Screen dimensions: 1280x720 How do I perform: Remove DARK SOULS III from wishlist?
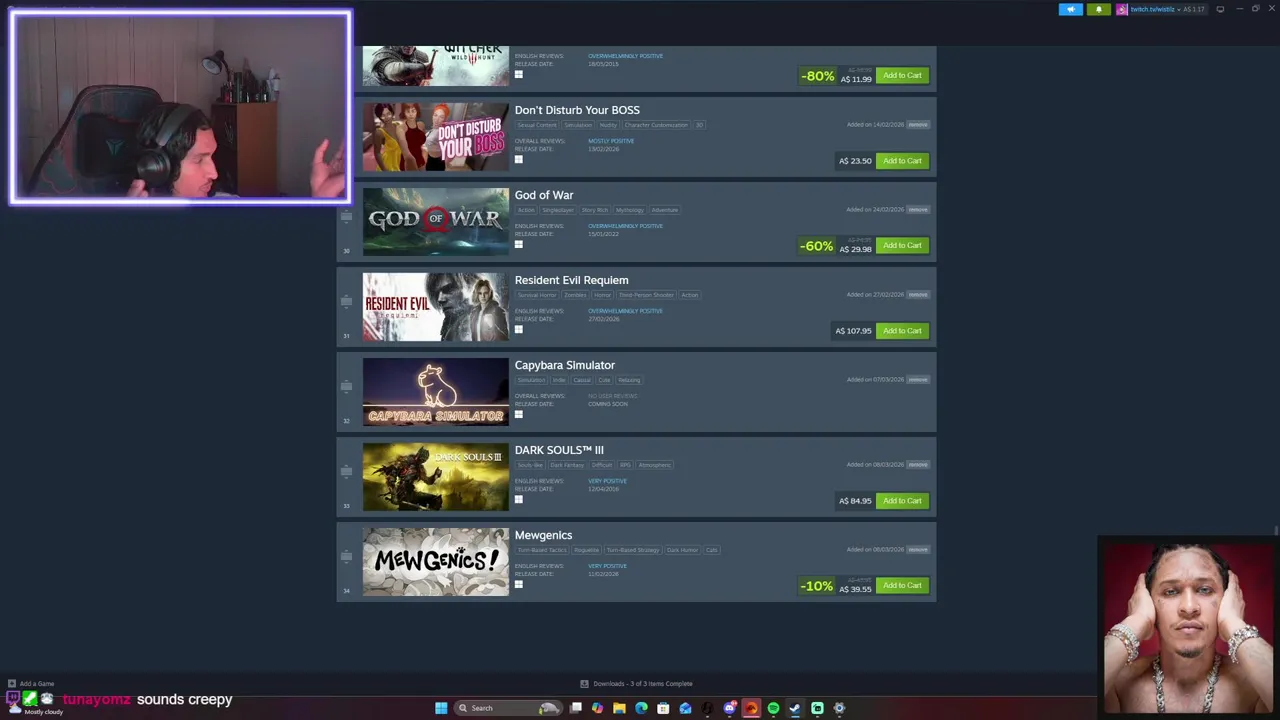(918, 465)
